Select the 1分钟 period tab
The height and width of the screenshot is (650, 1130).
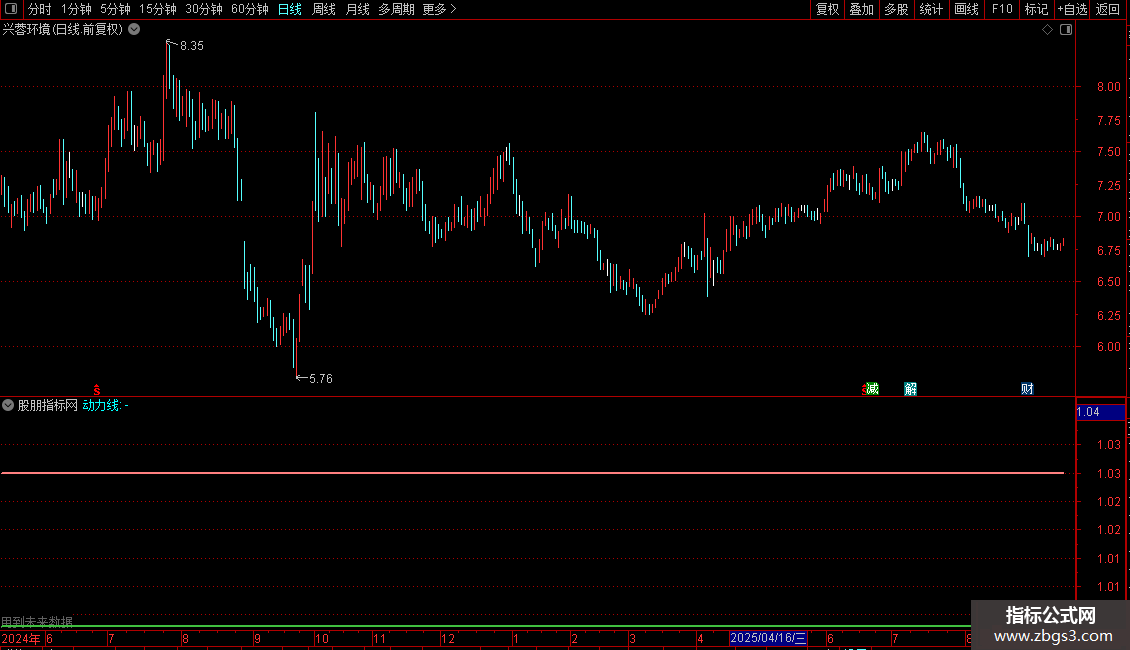(x=76, y=9)
